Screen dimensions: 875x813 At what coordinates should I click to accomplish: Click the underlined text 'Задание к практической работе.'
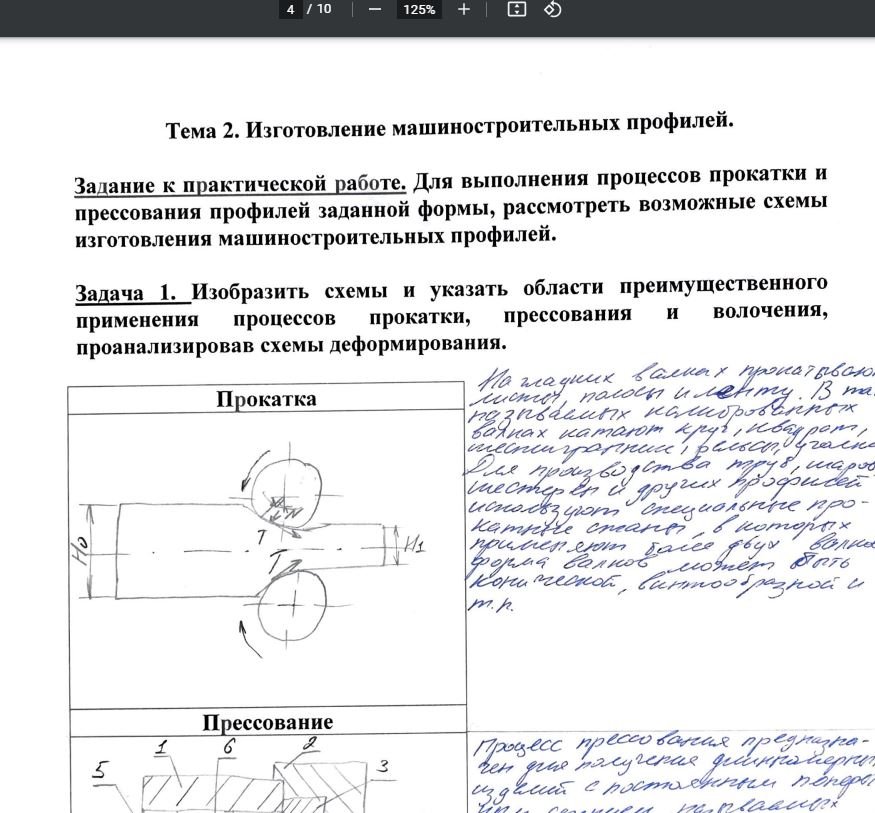pyautogui.click(x=241, y=184)
